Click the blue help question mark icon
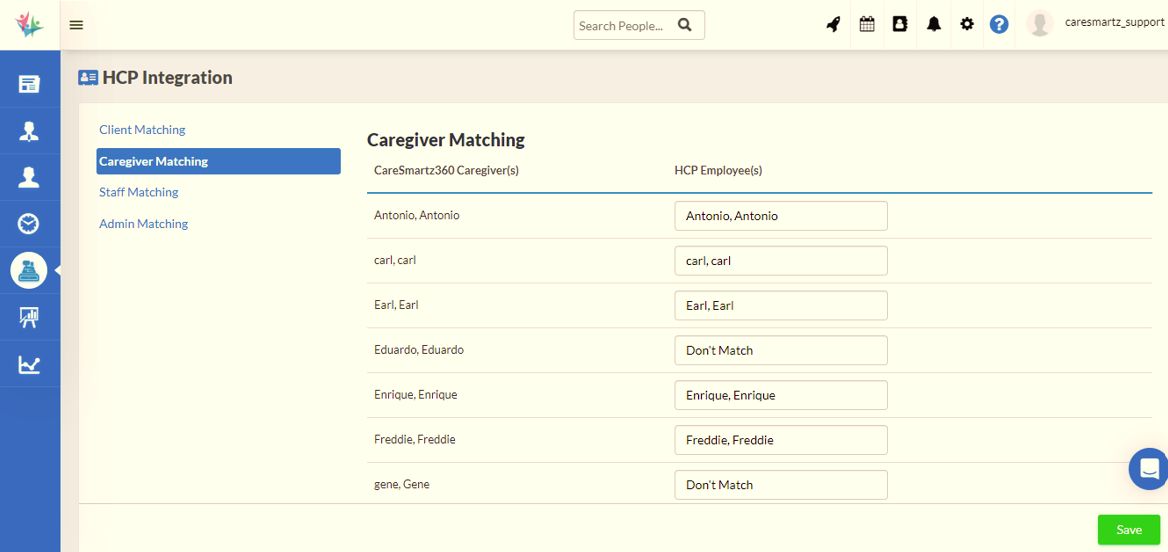Image resolution: width=1168 pixels, height=552 pixels. point(999,25)
